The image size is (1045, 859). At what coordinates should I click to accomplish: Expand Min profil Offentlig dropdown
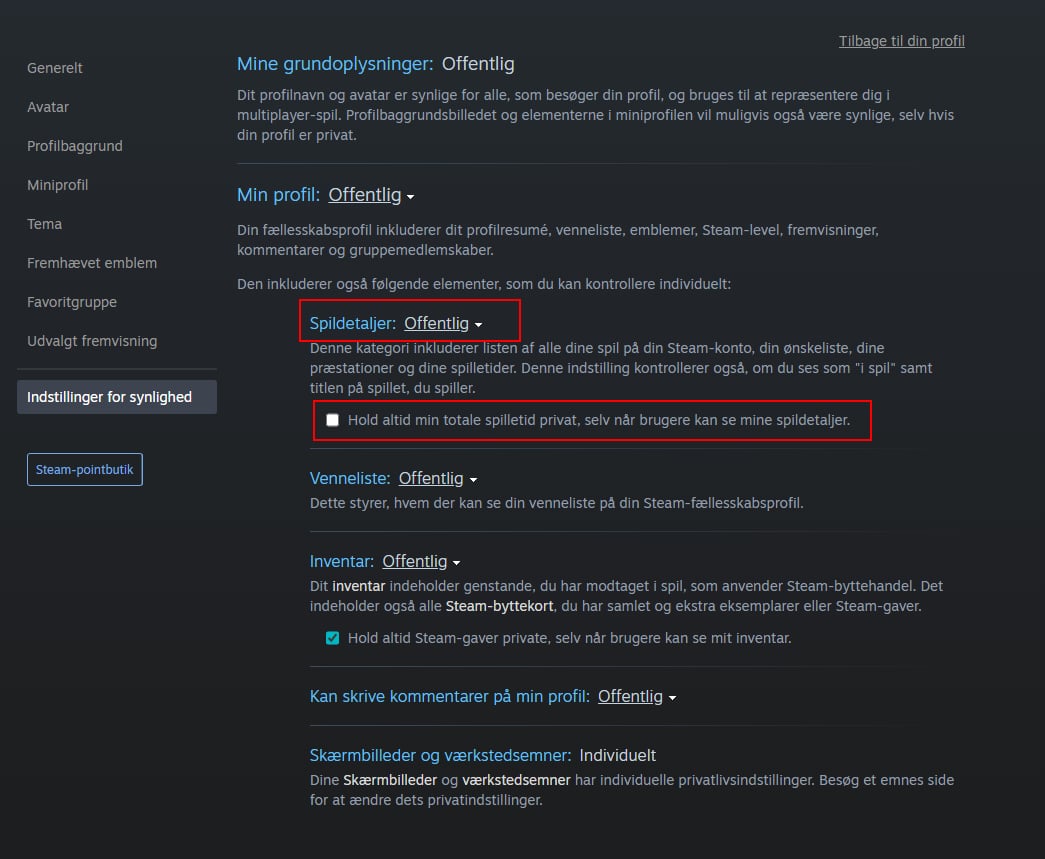(x=371, y=195)
